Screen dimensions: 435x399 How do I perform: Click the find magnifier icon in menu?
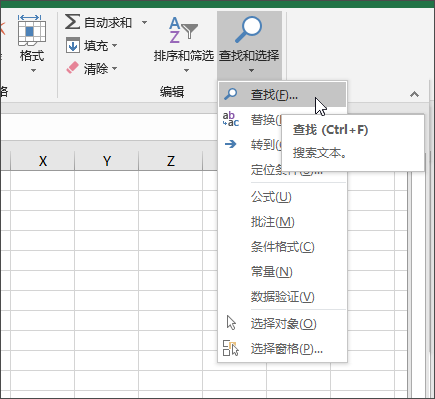(231, 94)
